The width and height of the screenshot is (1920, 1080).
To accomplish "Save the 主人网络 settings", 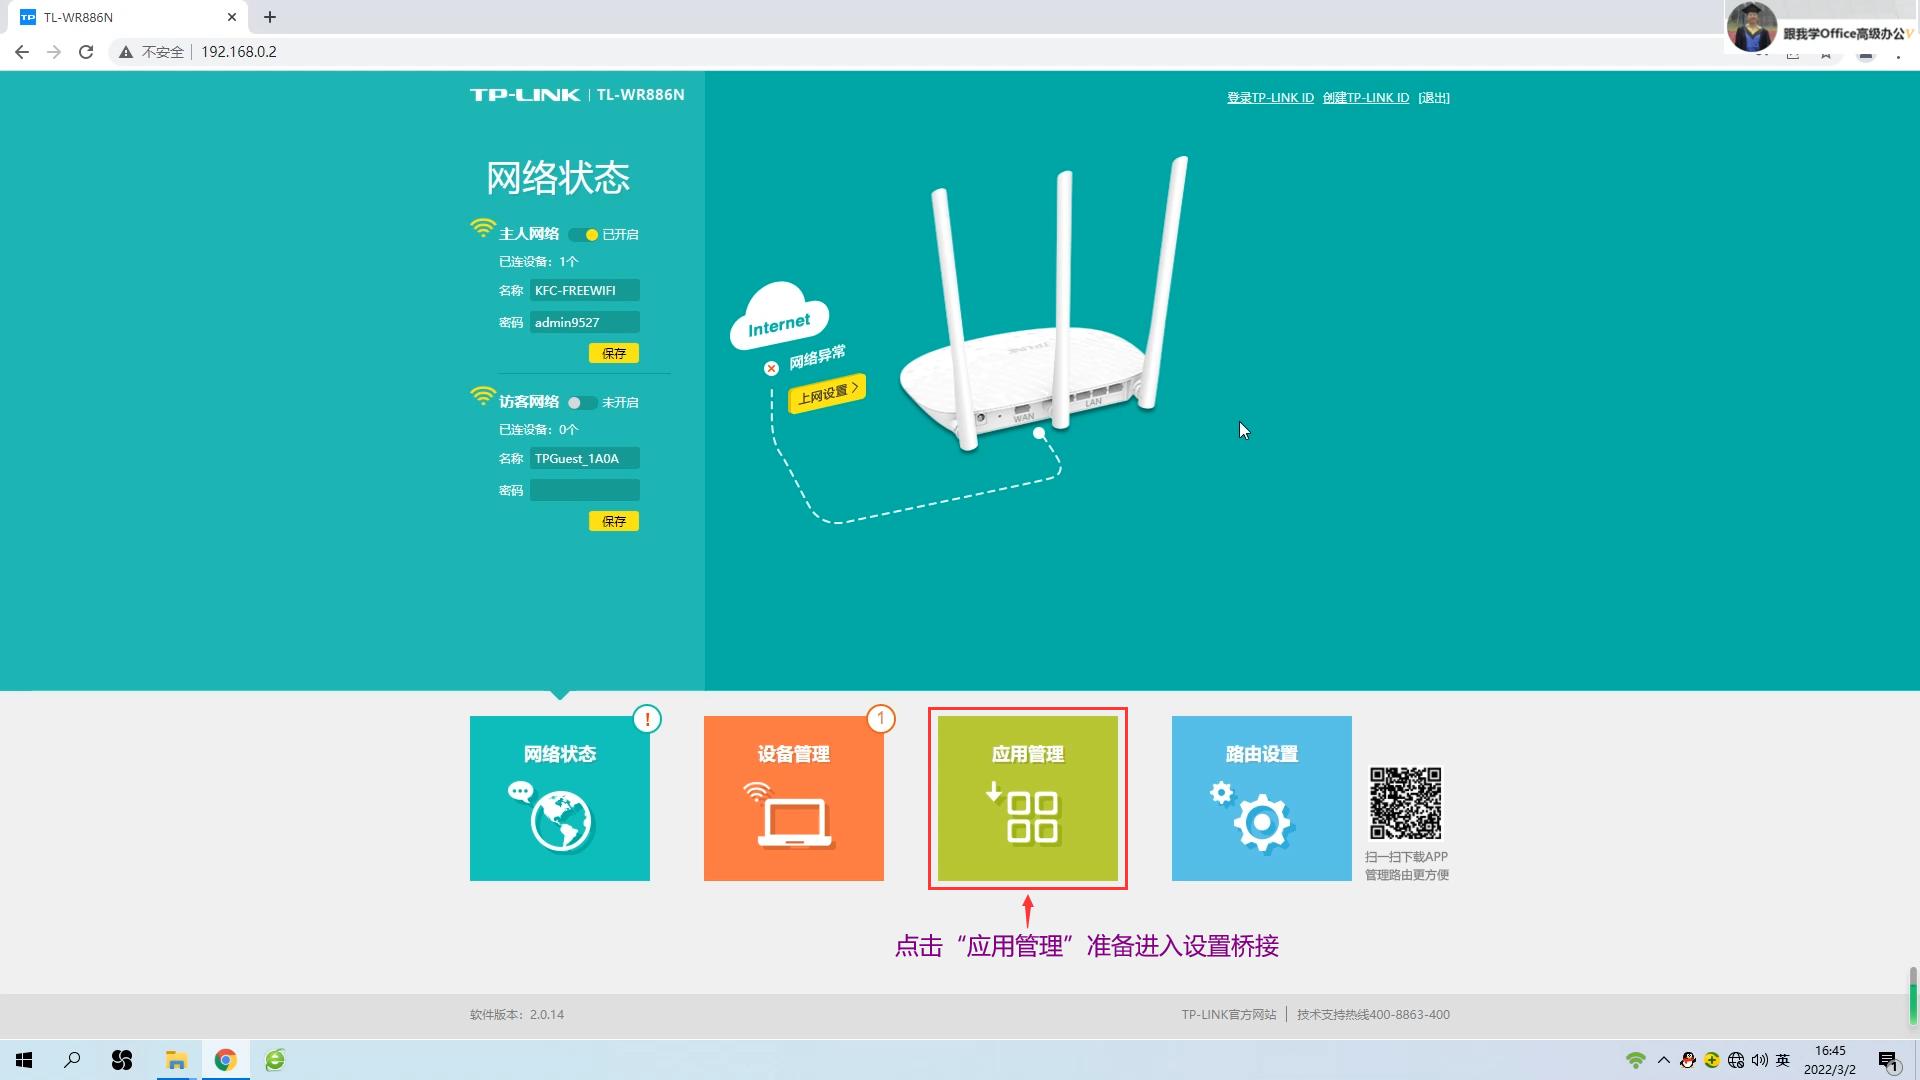I will point(614,353).
